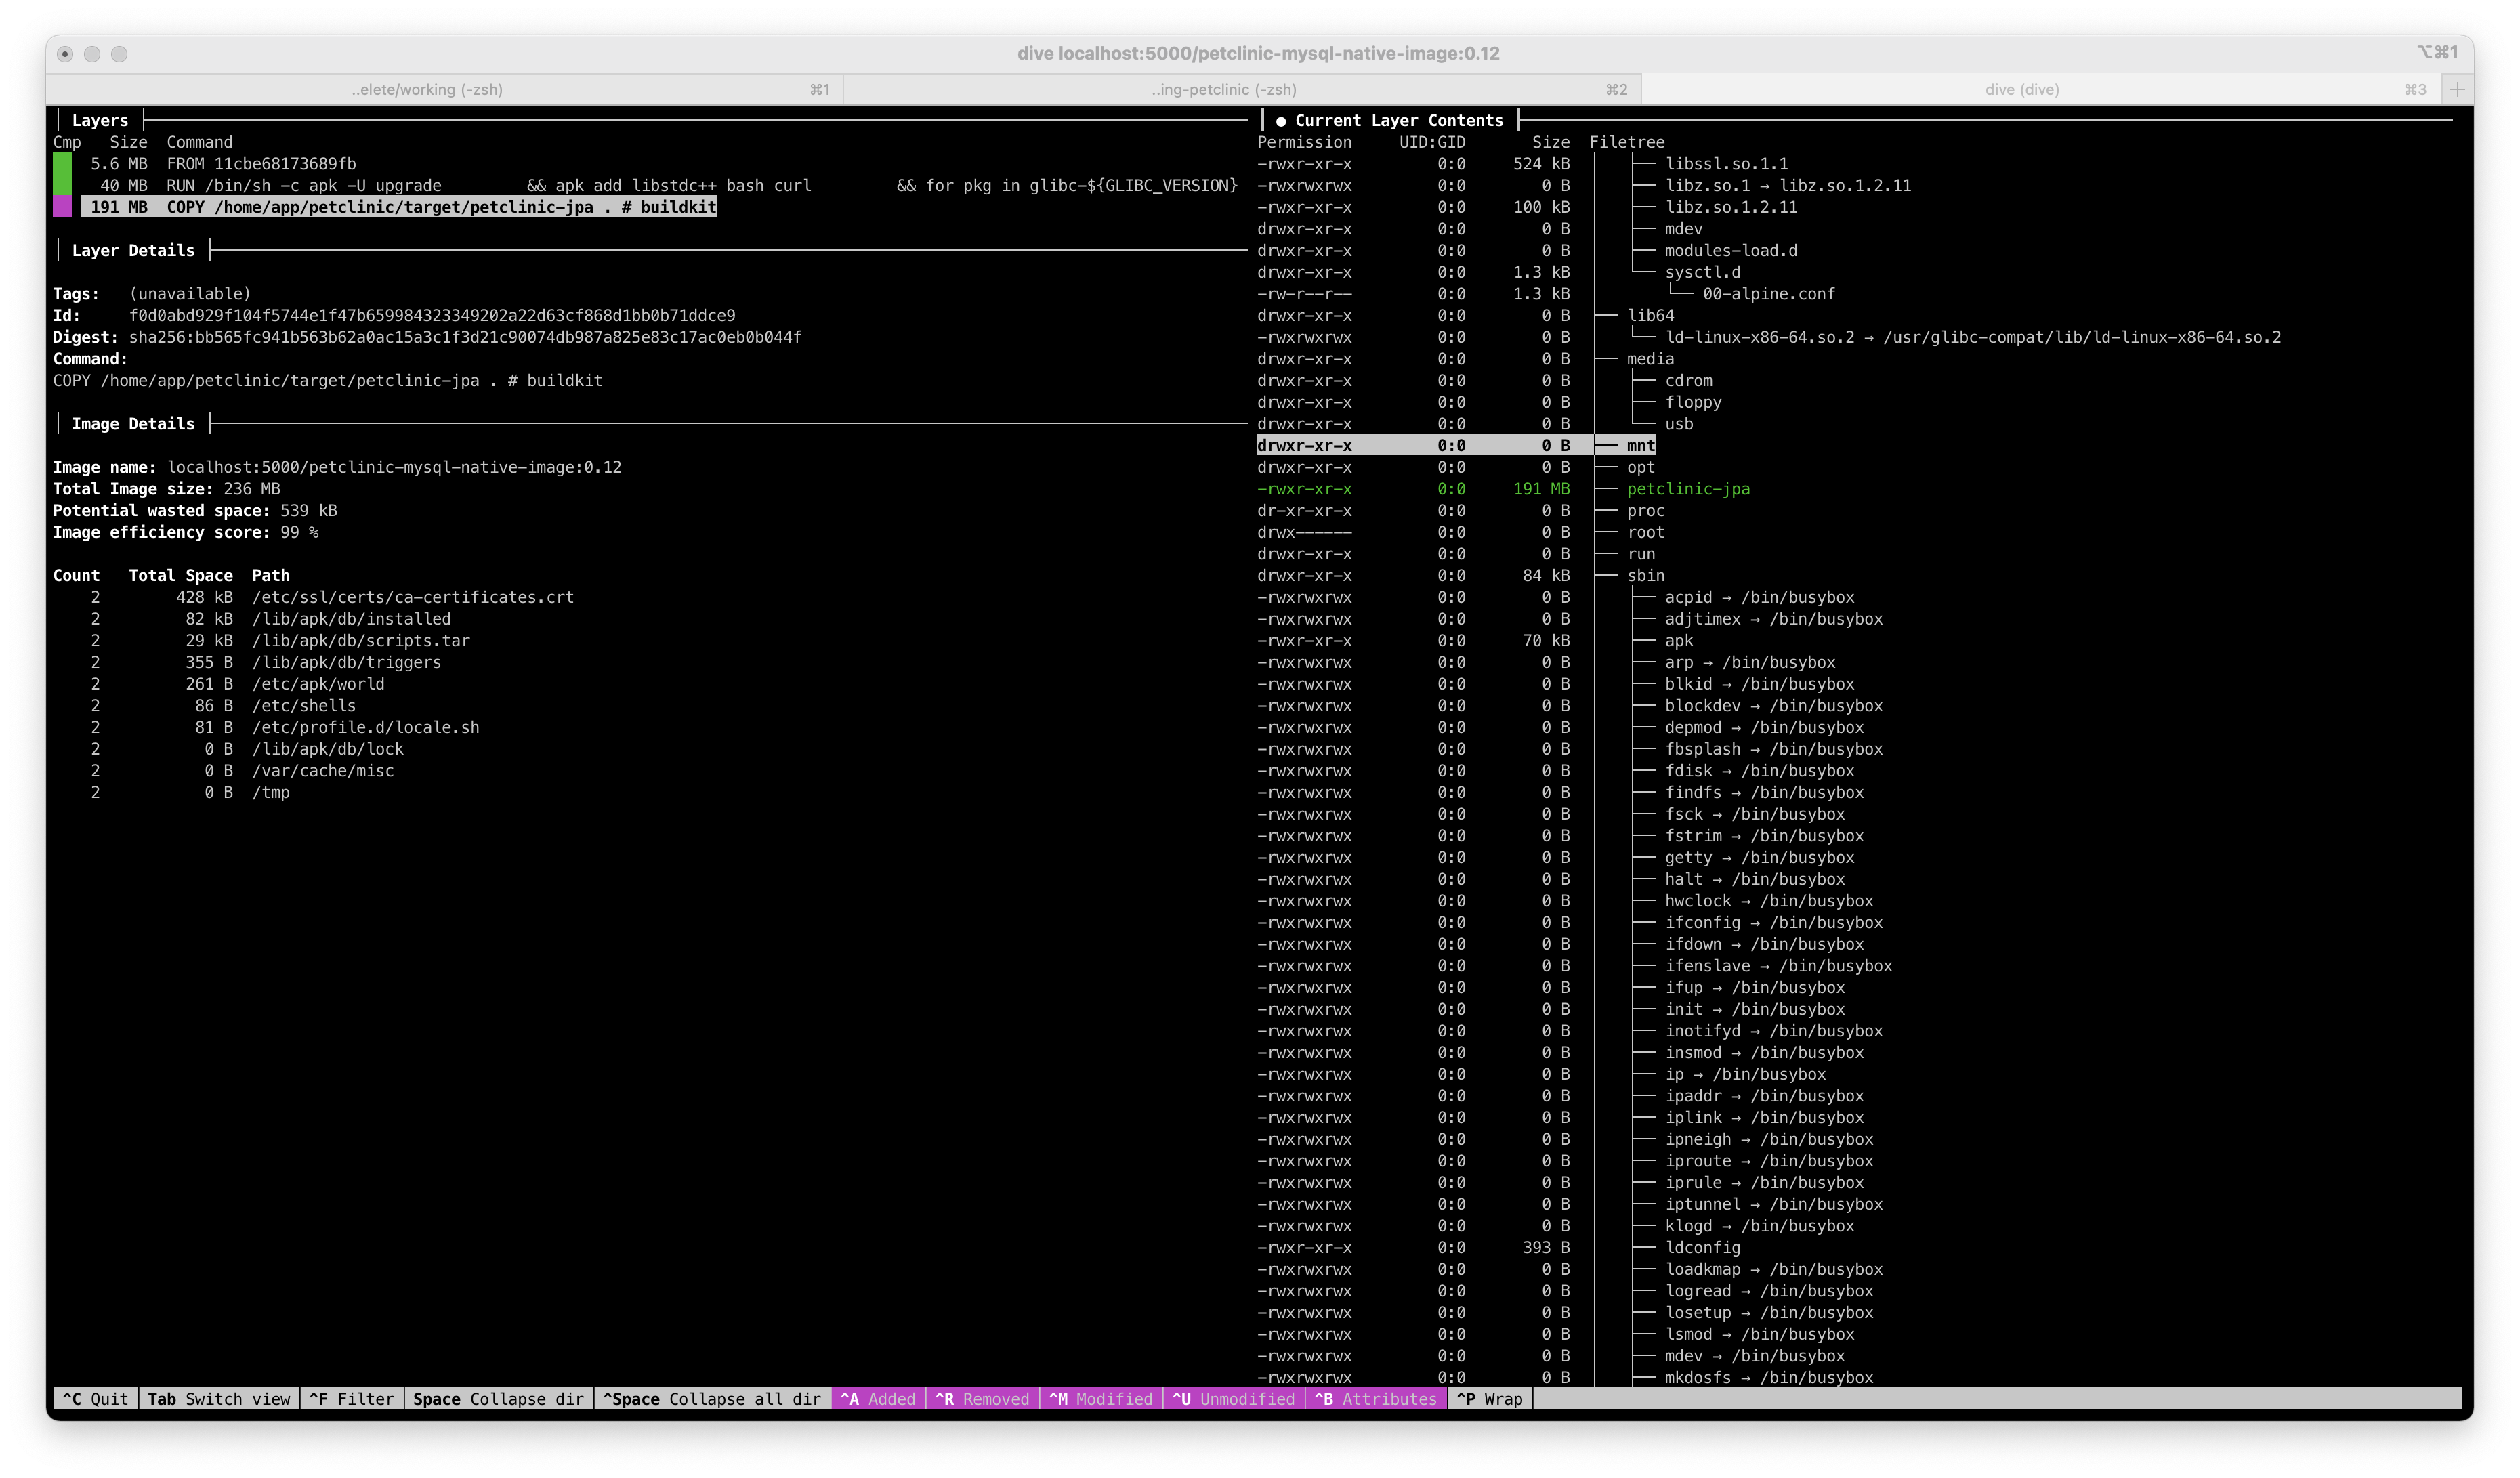Select the cdrom directory under media

tap(1688, 380)
